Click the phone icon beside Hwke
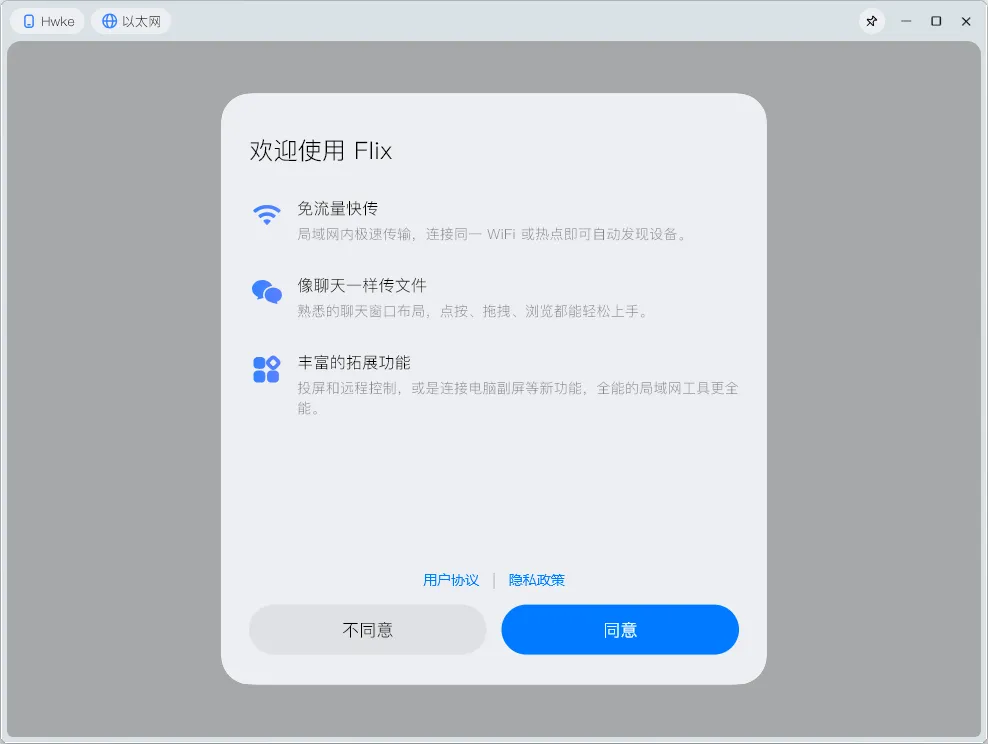 point(28,21)
